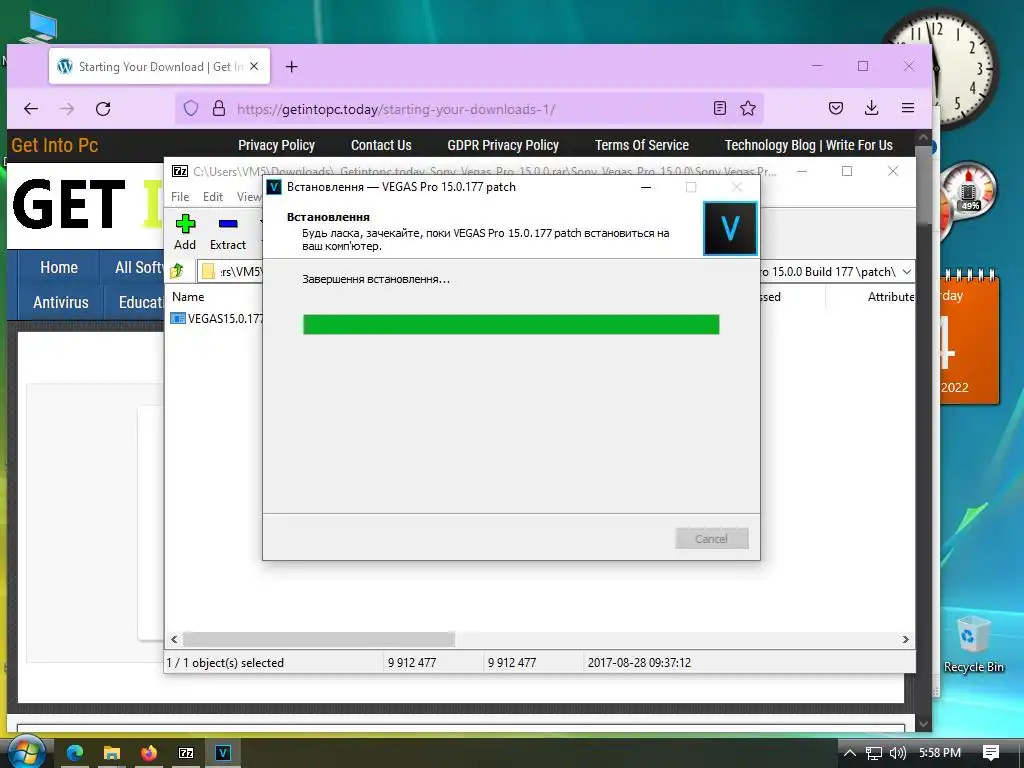This screenshot has height=768, width=1024.
Task: Open the Recycle Bin desktop icon
Action: [x=973, y=643]
